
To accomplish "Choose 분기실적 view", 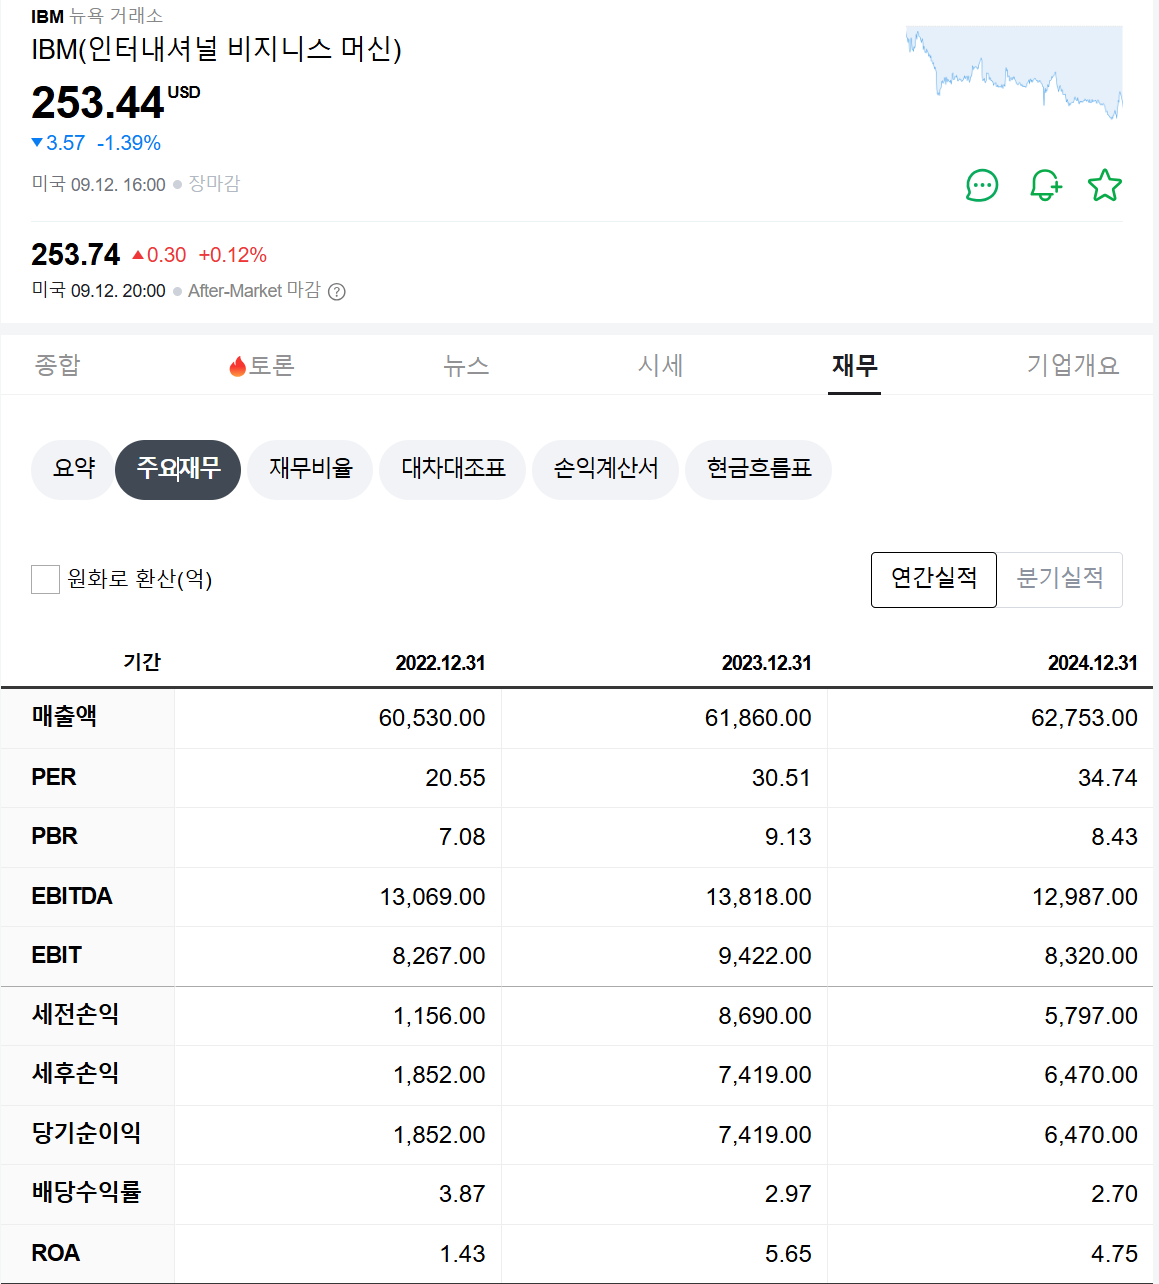I will pyautogui.click(x=1060, y=579).
